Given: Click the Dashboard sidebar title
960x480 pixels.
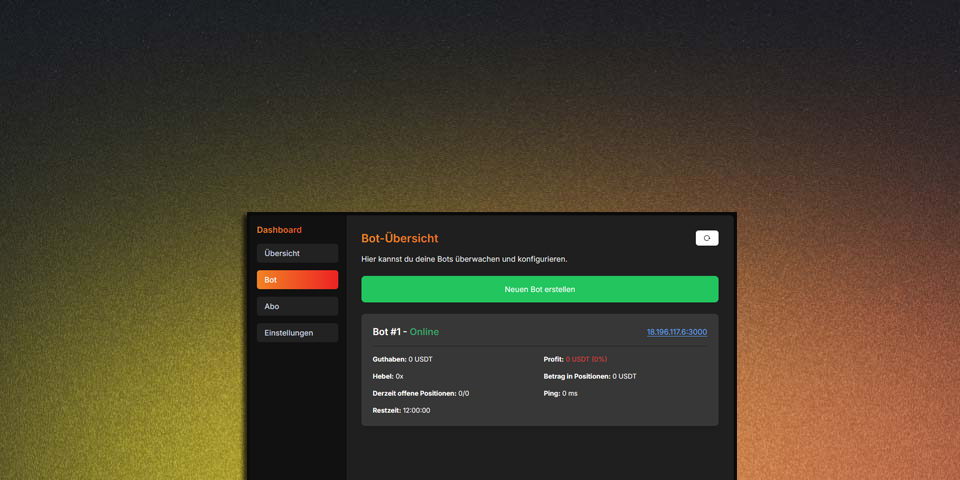Looking at the screenshot, I should (279, 230).
